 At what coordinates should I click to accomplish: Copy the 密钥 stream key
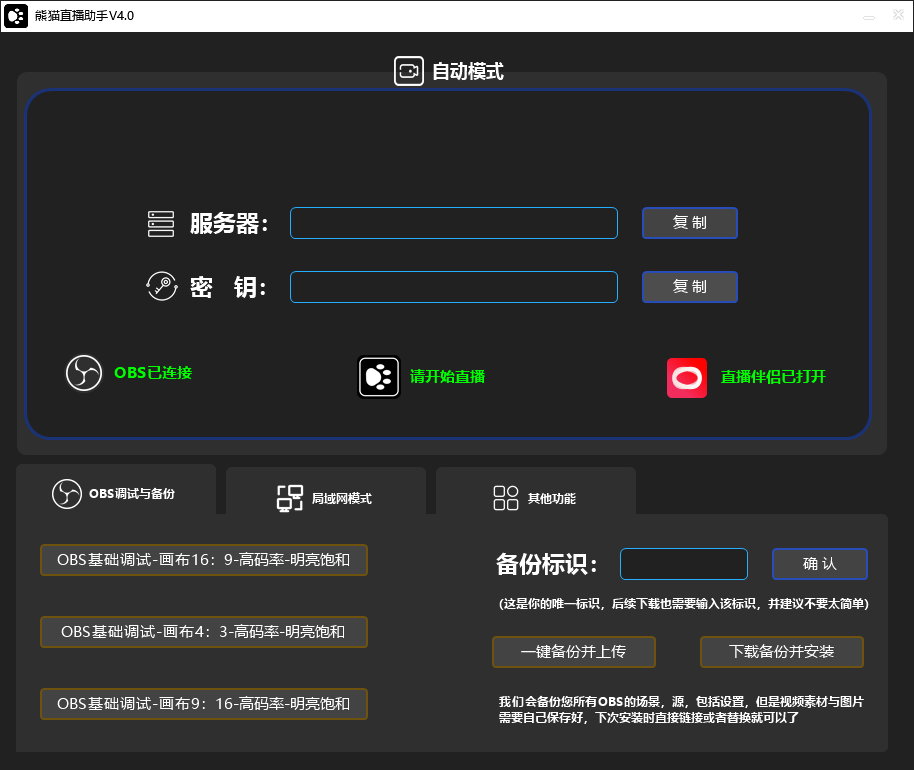[x=689, y=286]
